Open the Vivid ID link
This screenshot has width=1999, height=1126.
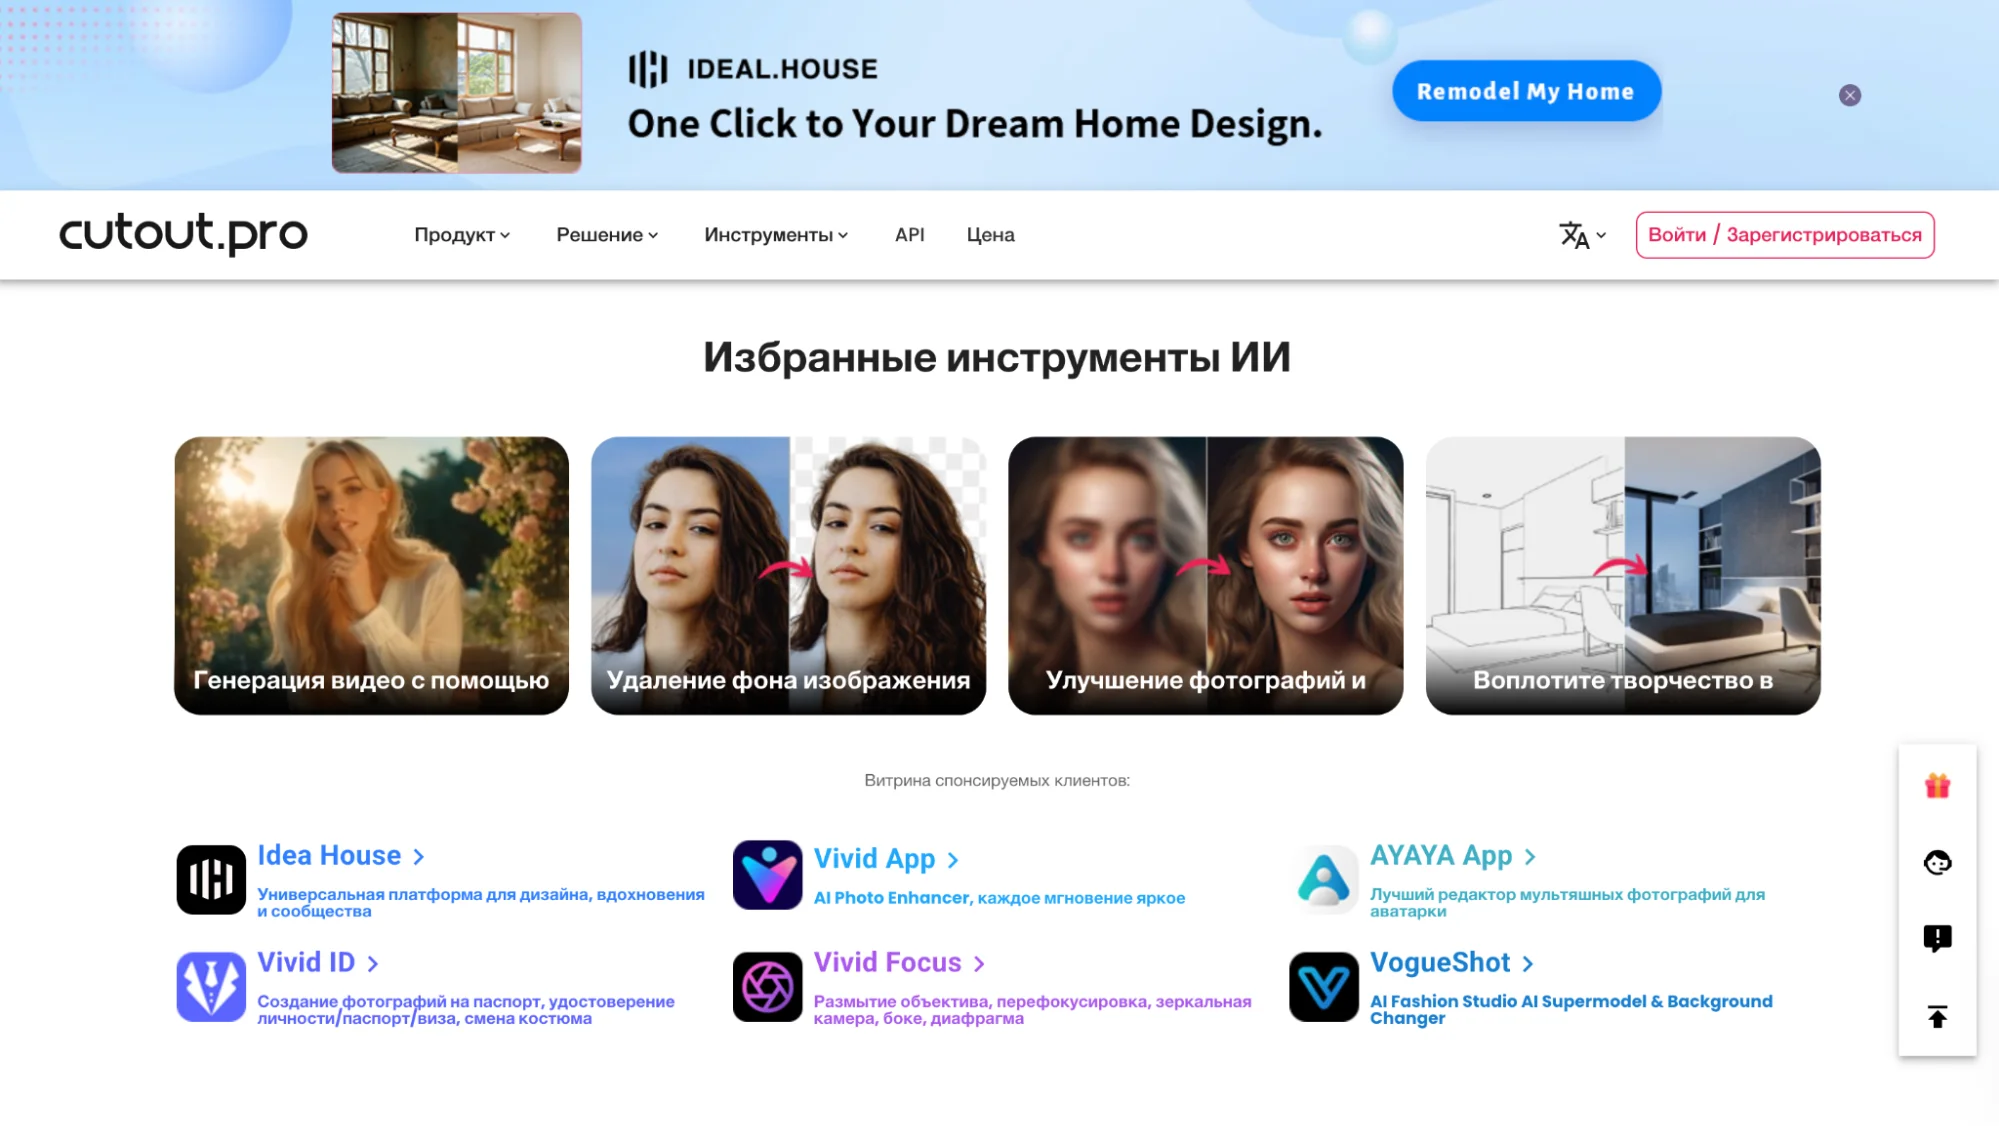click(x=318, y=962)
